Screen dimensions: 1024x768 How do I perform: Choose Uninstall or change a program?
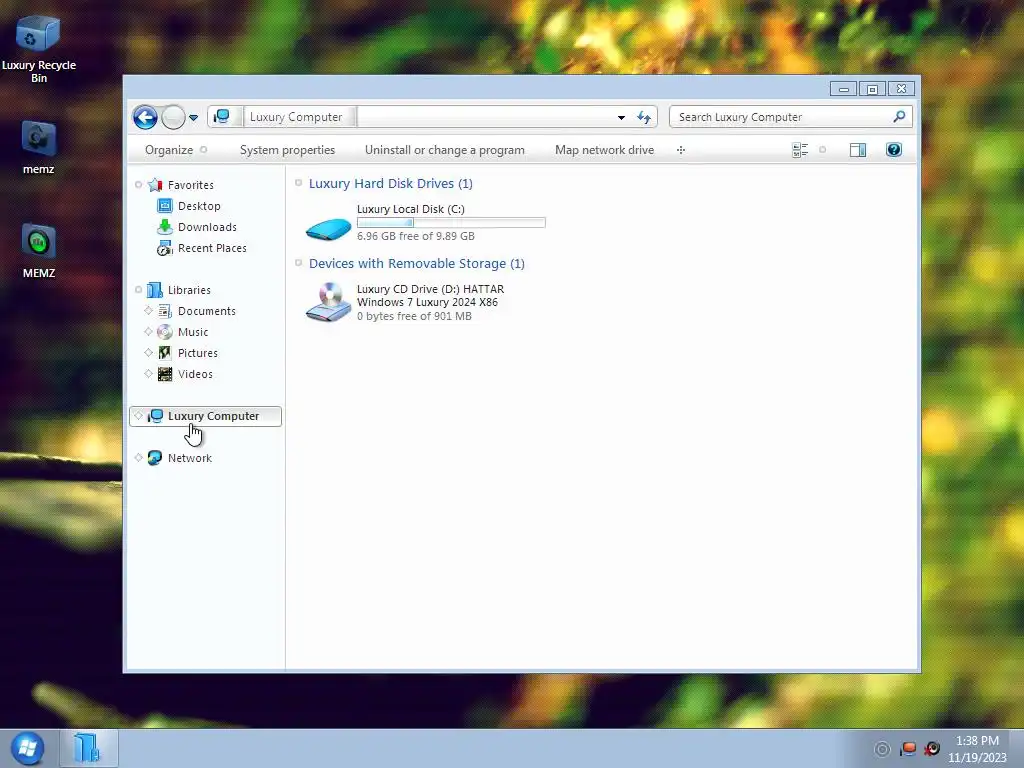tap(445, 150)
